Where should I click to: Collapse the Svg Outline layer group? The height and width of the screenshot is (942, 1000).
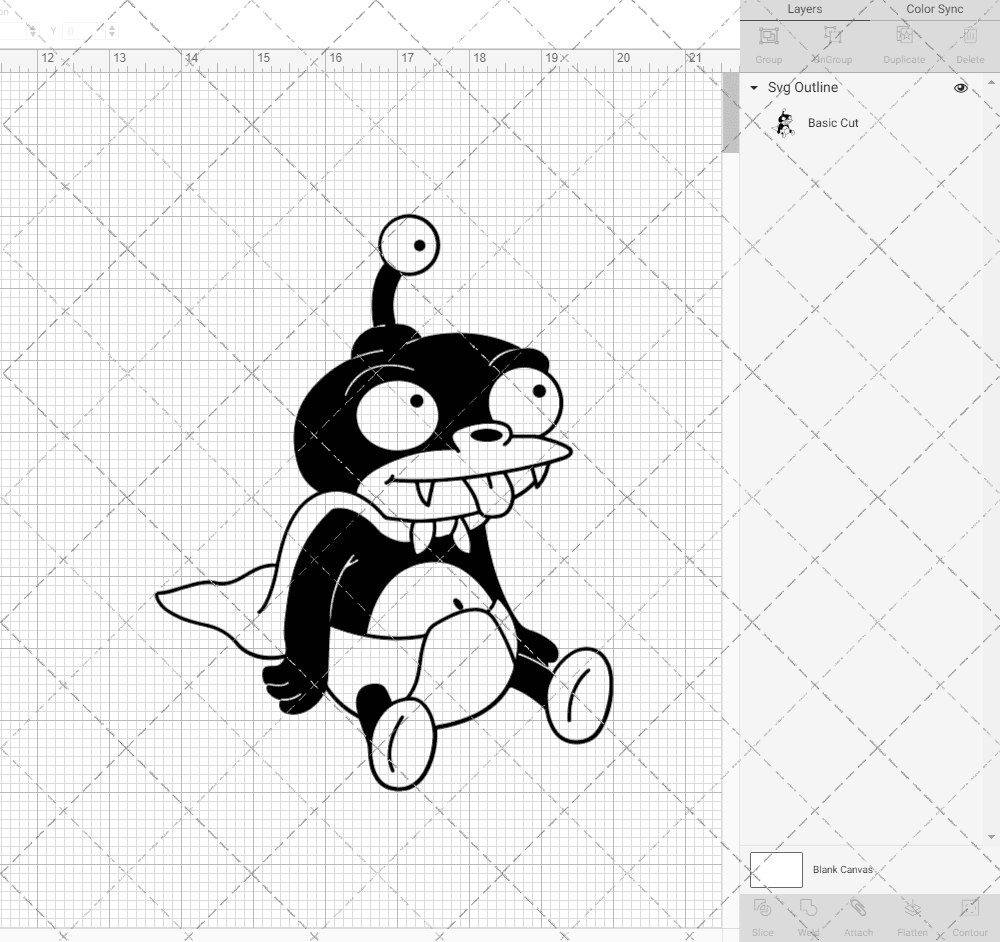(753, 88)
